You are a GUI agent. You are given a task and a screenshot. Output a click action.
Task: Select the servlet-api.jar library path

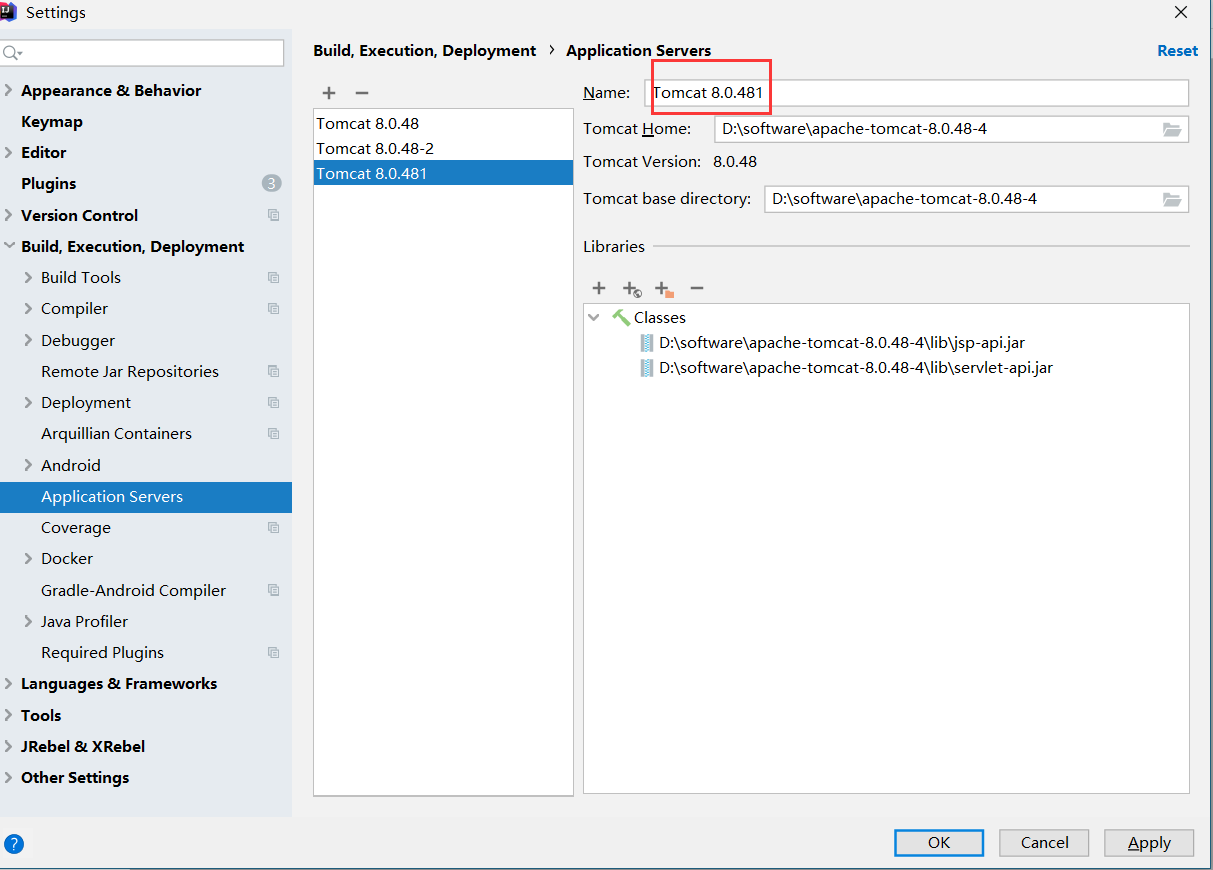tap(856, 368)
